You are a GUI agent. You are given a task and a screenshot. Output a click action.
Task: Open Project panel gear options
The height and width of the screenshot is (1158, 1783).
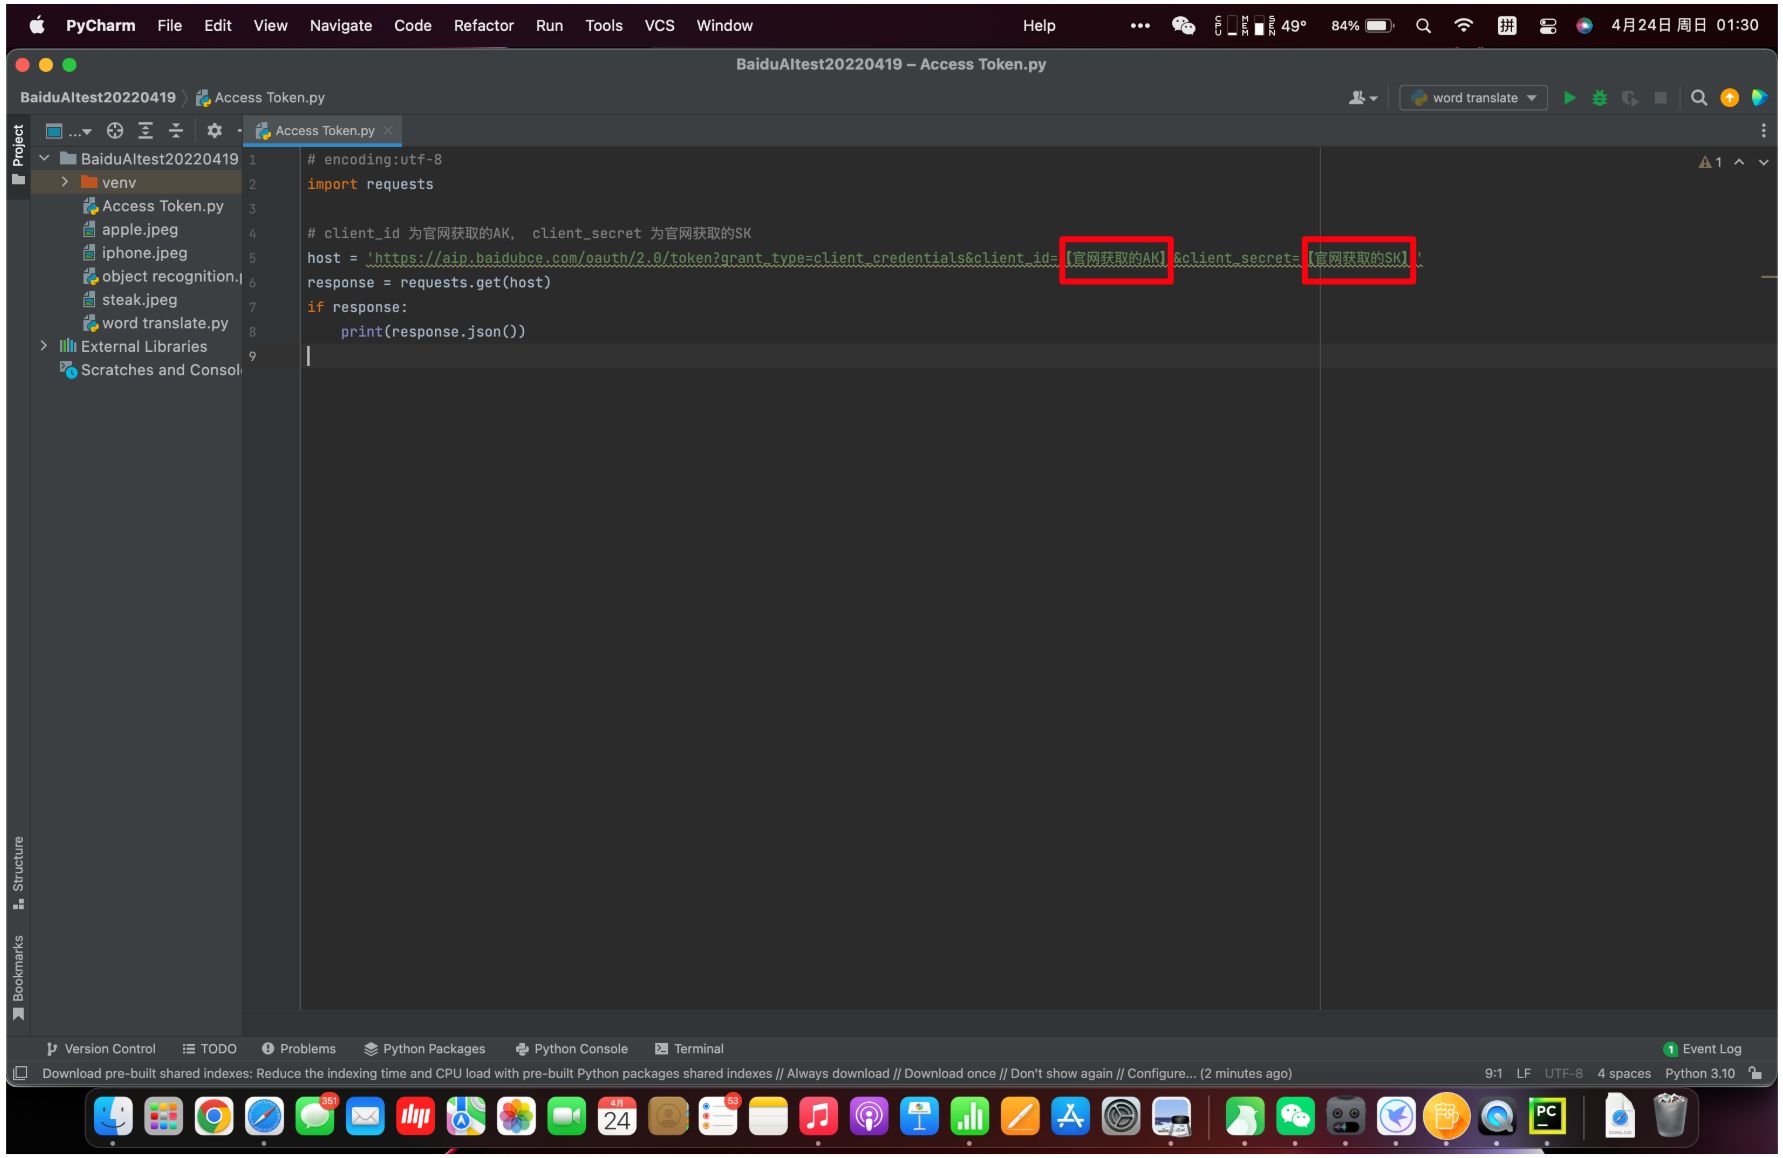tap(214, 131)
